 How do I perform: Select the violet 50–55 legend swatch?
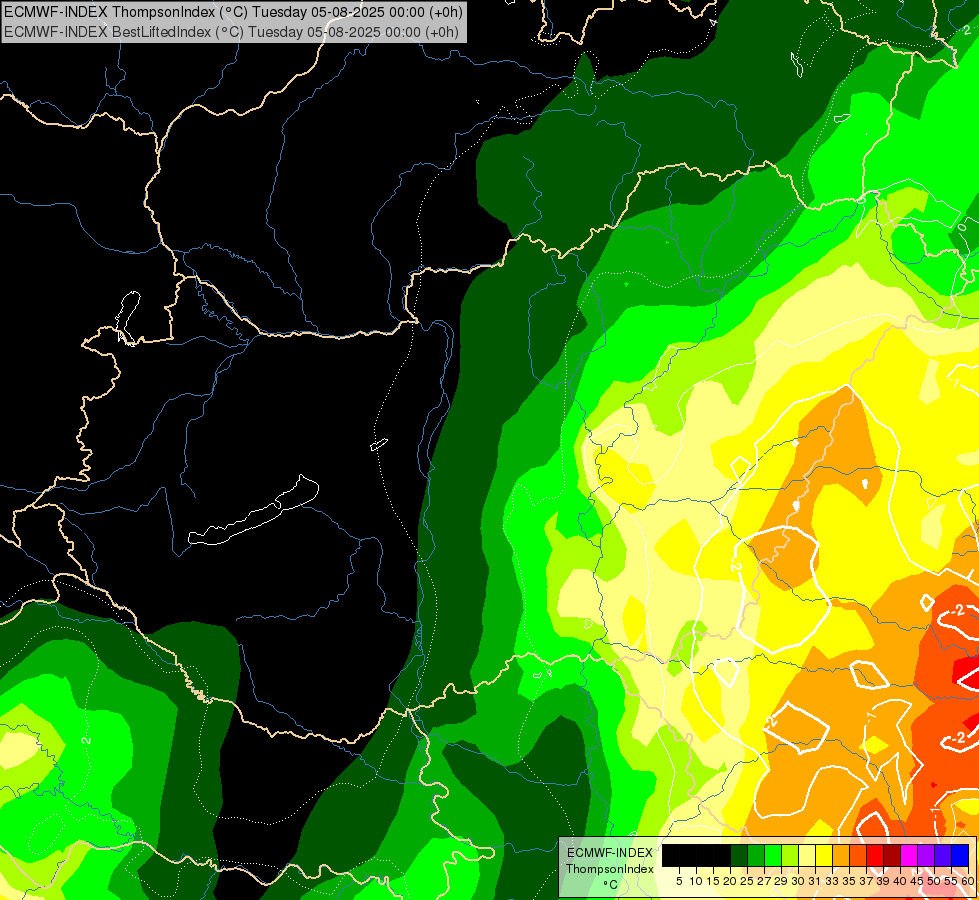pos(943,856)
